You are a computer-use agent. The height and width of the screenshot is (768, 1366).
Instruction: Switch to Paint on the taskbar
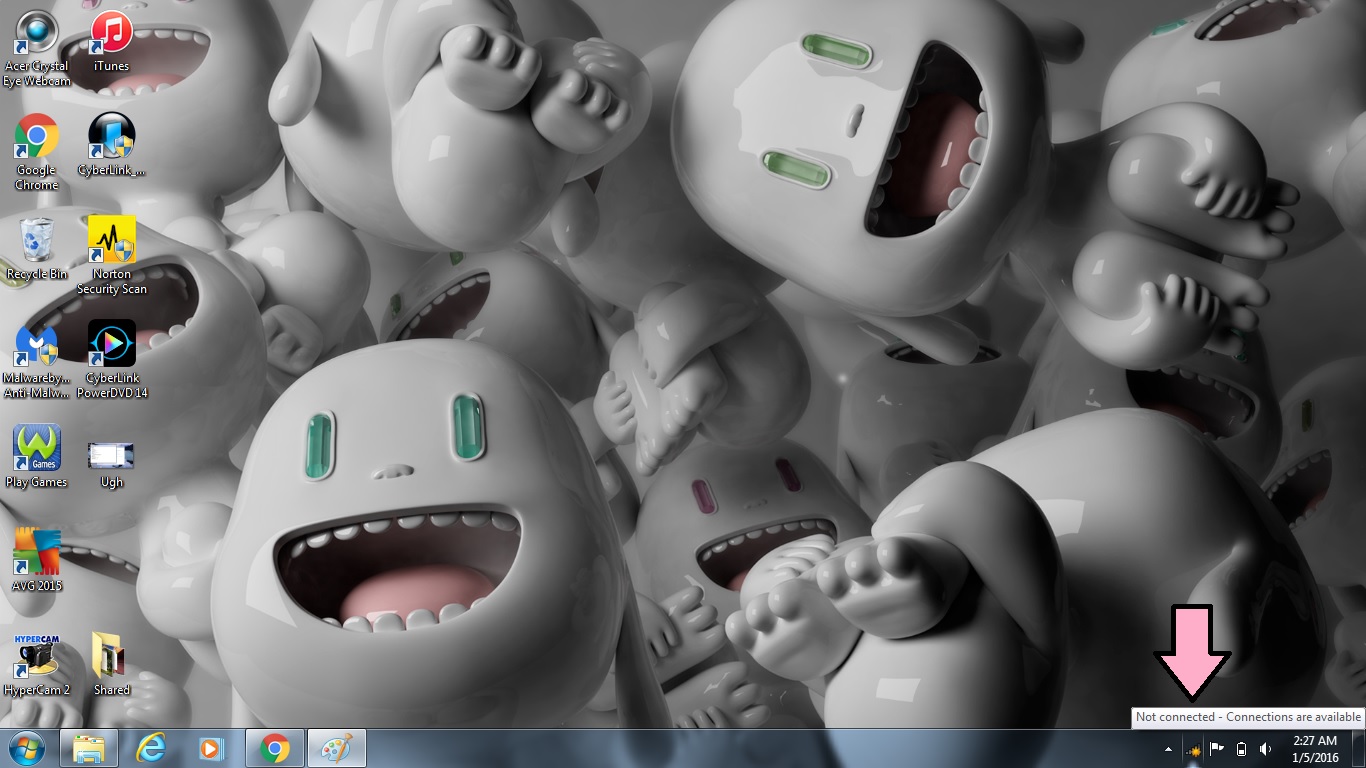point(337,748)
